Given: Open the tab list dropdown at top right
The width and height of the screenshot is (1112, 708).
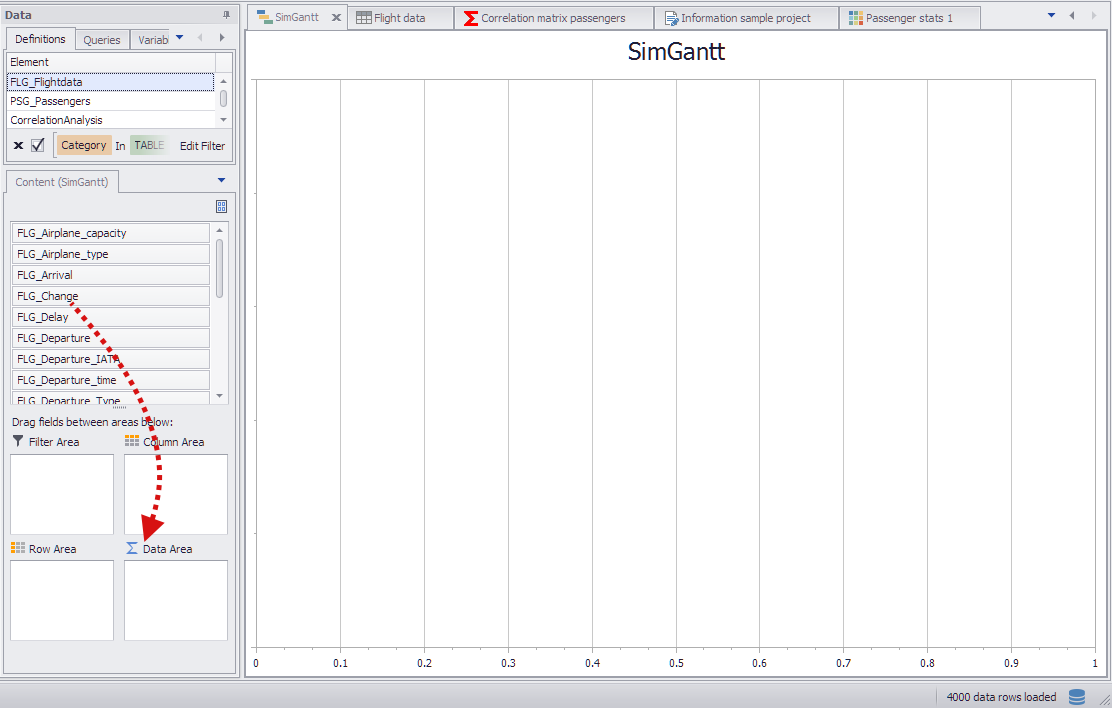Looking at the screenshot, I should (1053, 16).
